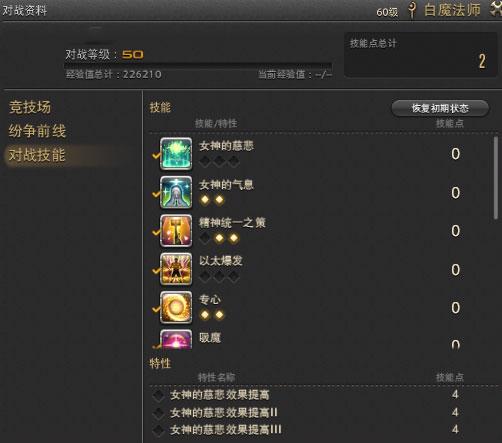Click the 恢复初期状态 reset button
This screenshot has width=502, height=443.
[x=440, y=108]
